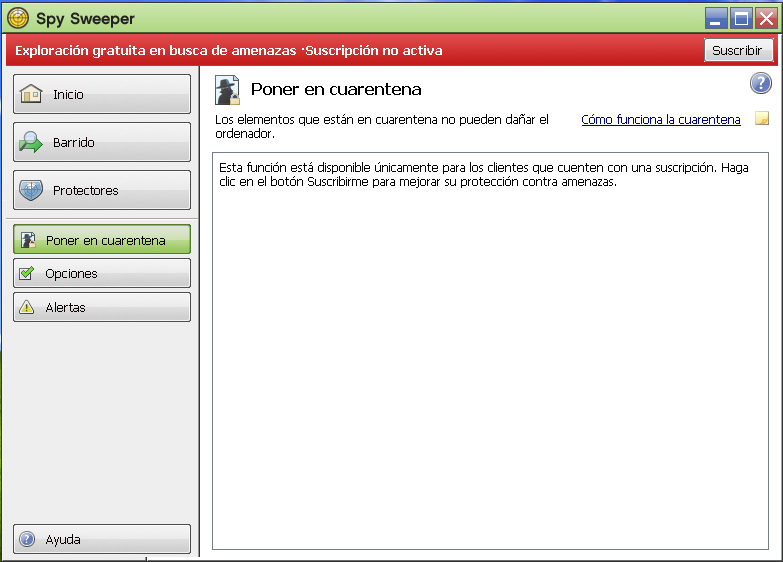Show the Alertas section

coord(102,307)
